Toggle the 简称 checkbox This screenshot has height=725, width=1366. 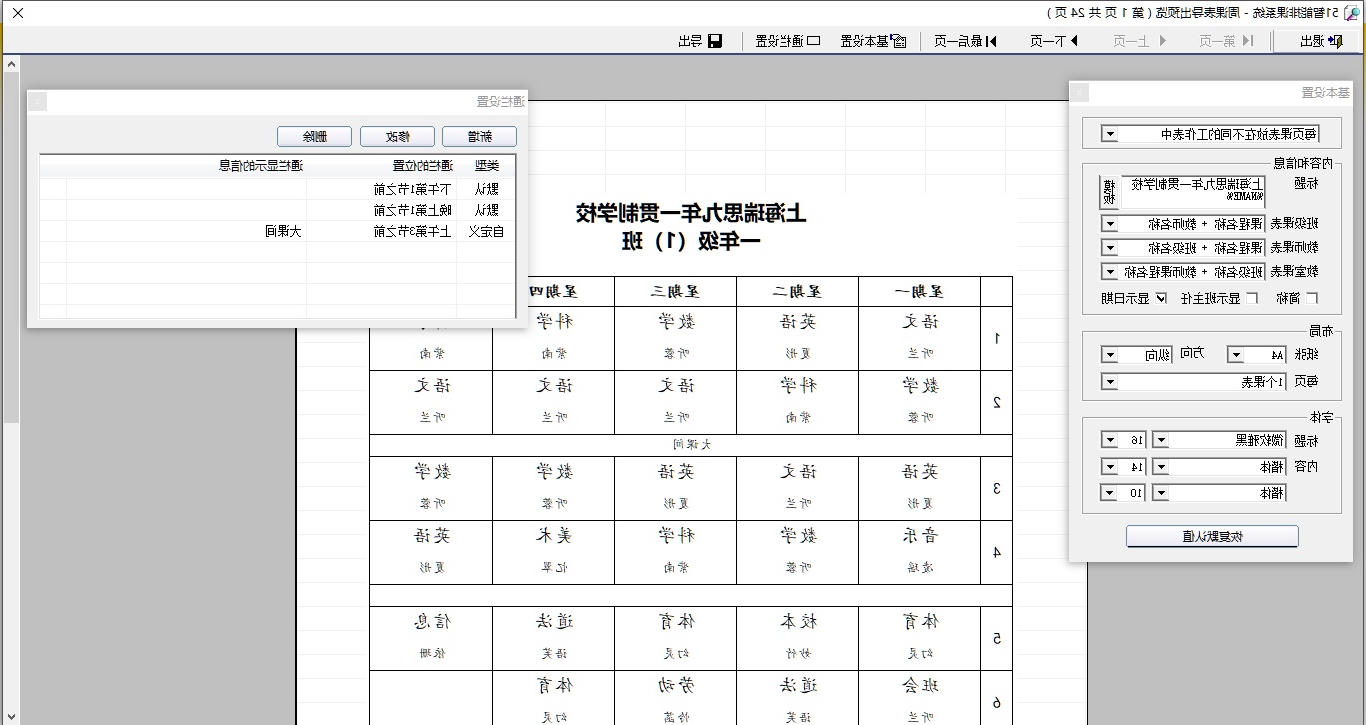1312,298
